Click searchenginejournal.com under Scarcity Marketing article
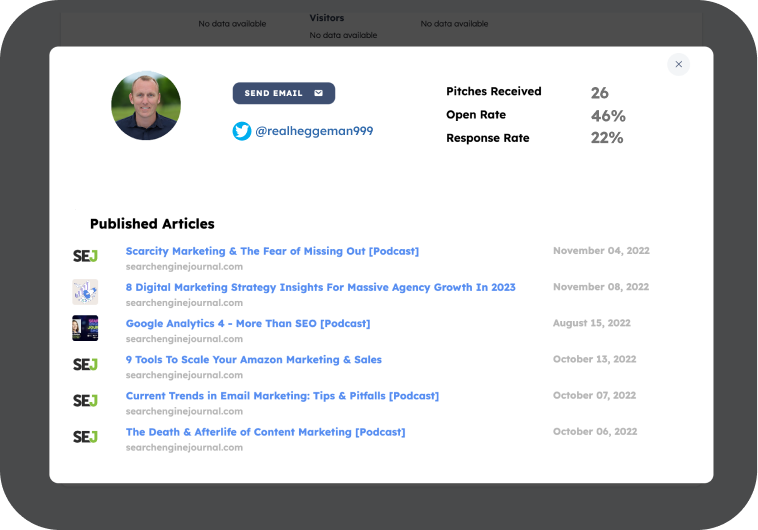This screenshot has height=530, width=758. (184, 266)
